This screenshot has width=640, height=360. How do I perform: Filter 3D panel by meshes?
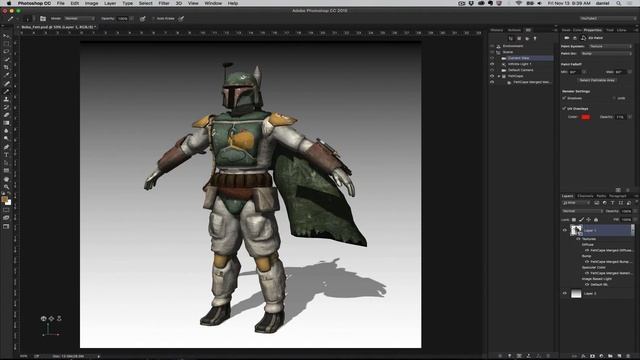point(519,38)
